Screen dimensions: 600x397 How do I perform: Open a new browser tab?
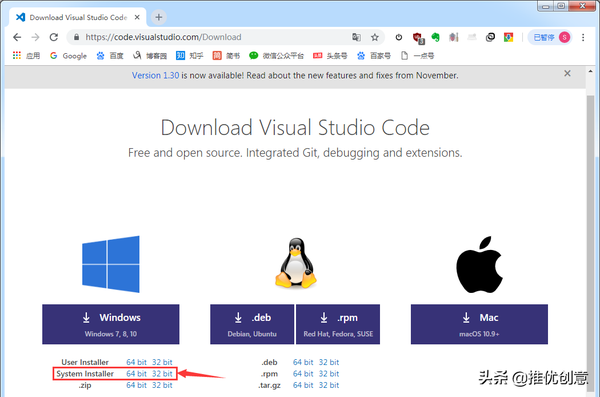(159, 17)
